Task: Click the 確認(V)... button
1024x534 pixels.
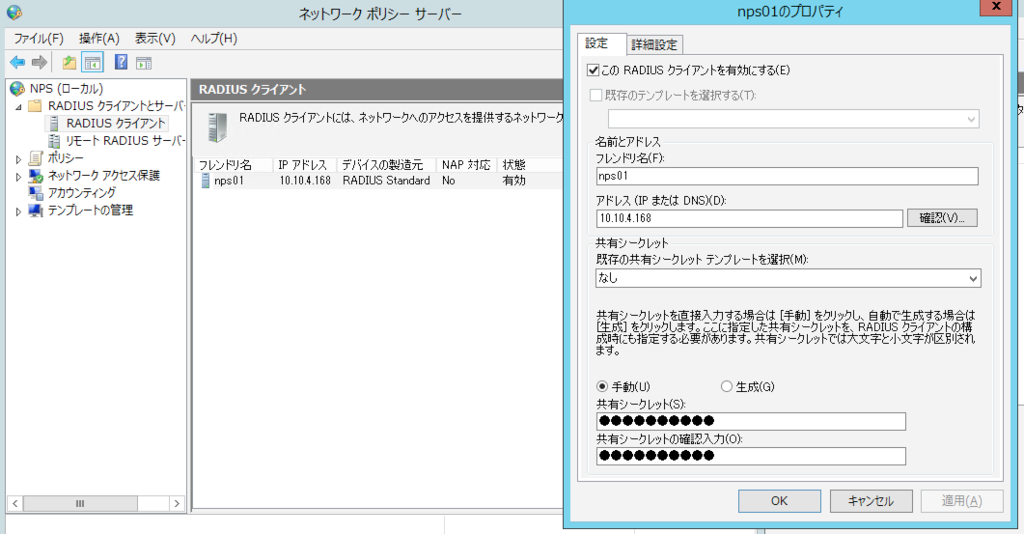Action: (x=942, y=218)
